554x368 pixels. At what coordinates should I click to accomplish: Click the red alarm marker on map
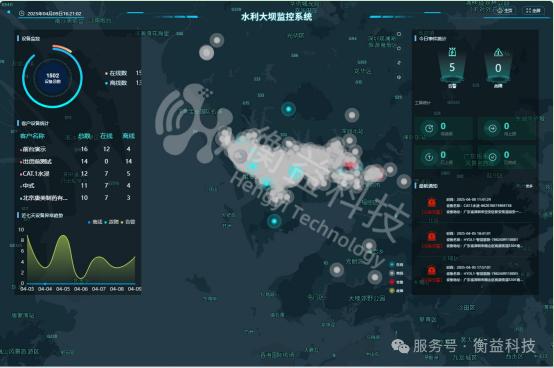coord(350,165)
